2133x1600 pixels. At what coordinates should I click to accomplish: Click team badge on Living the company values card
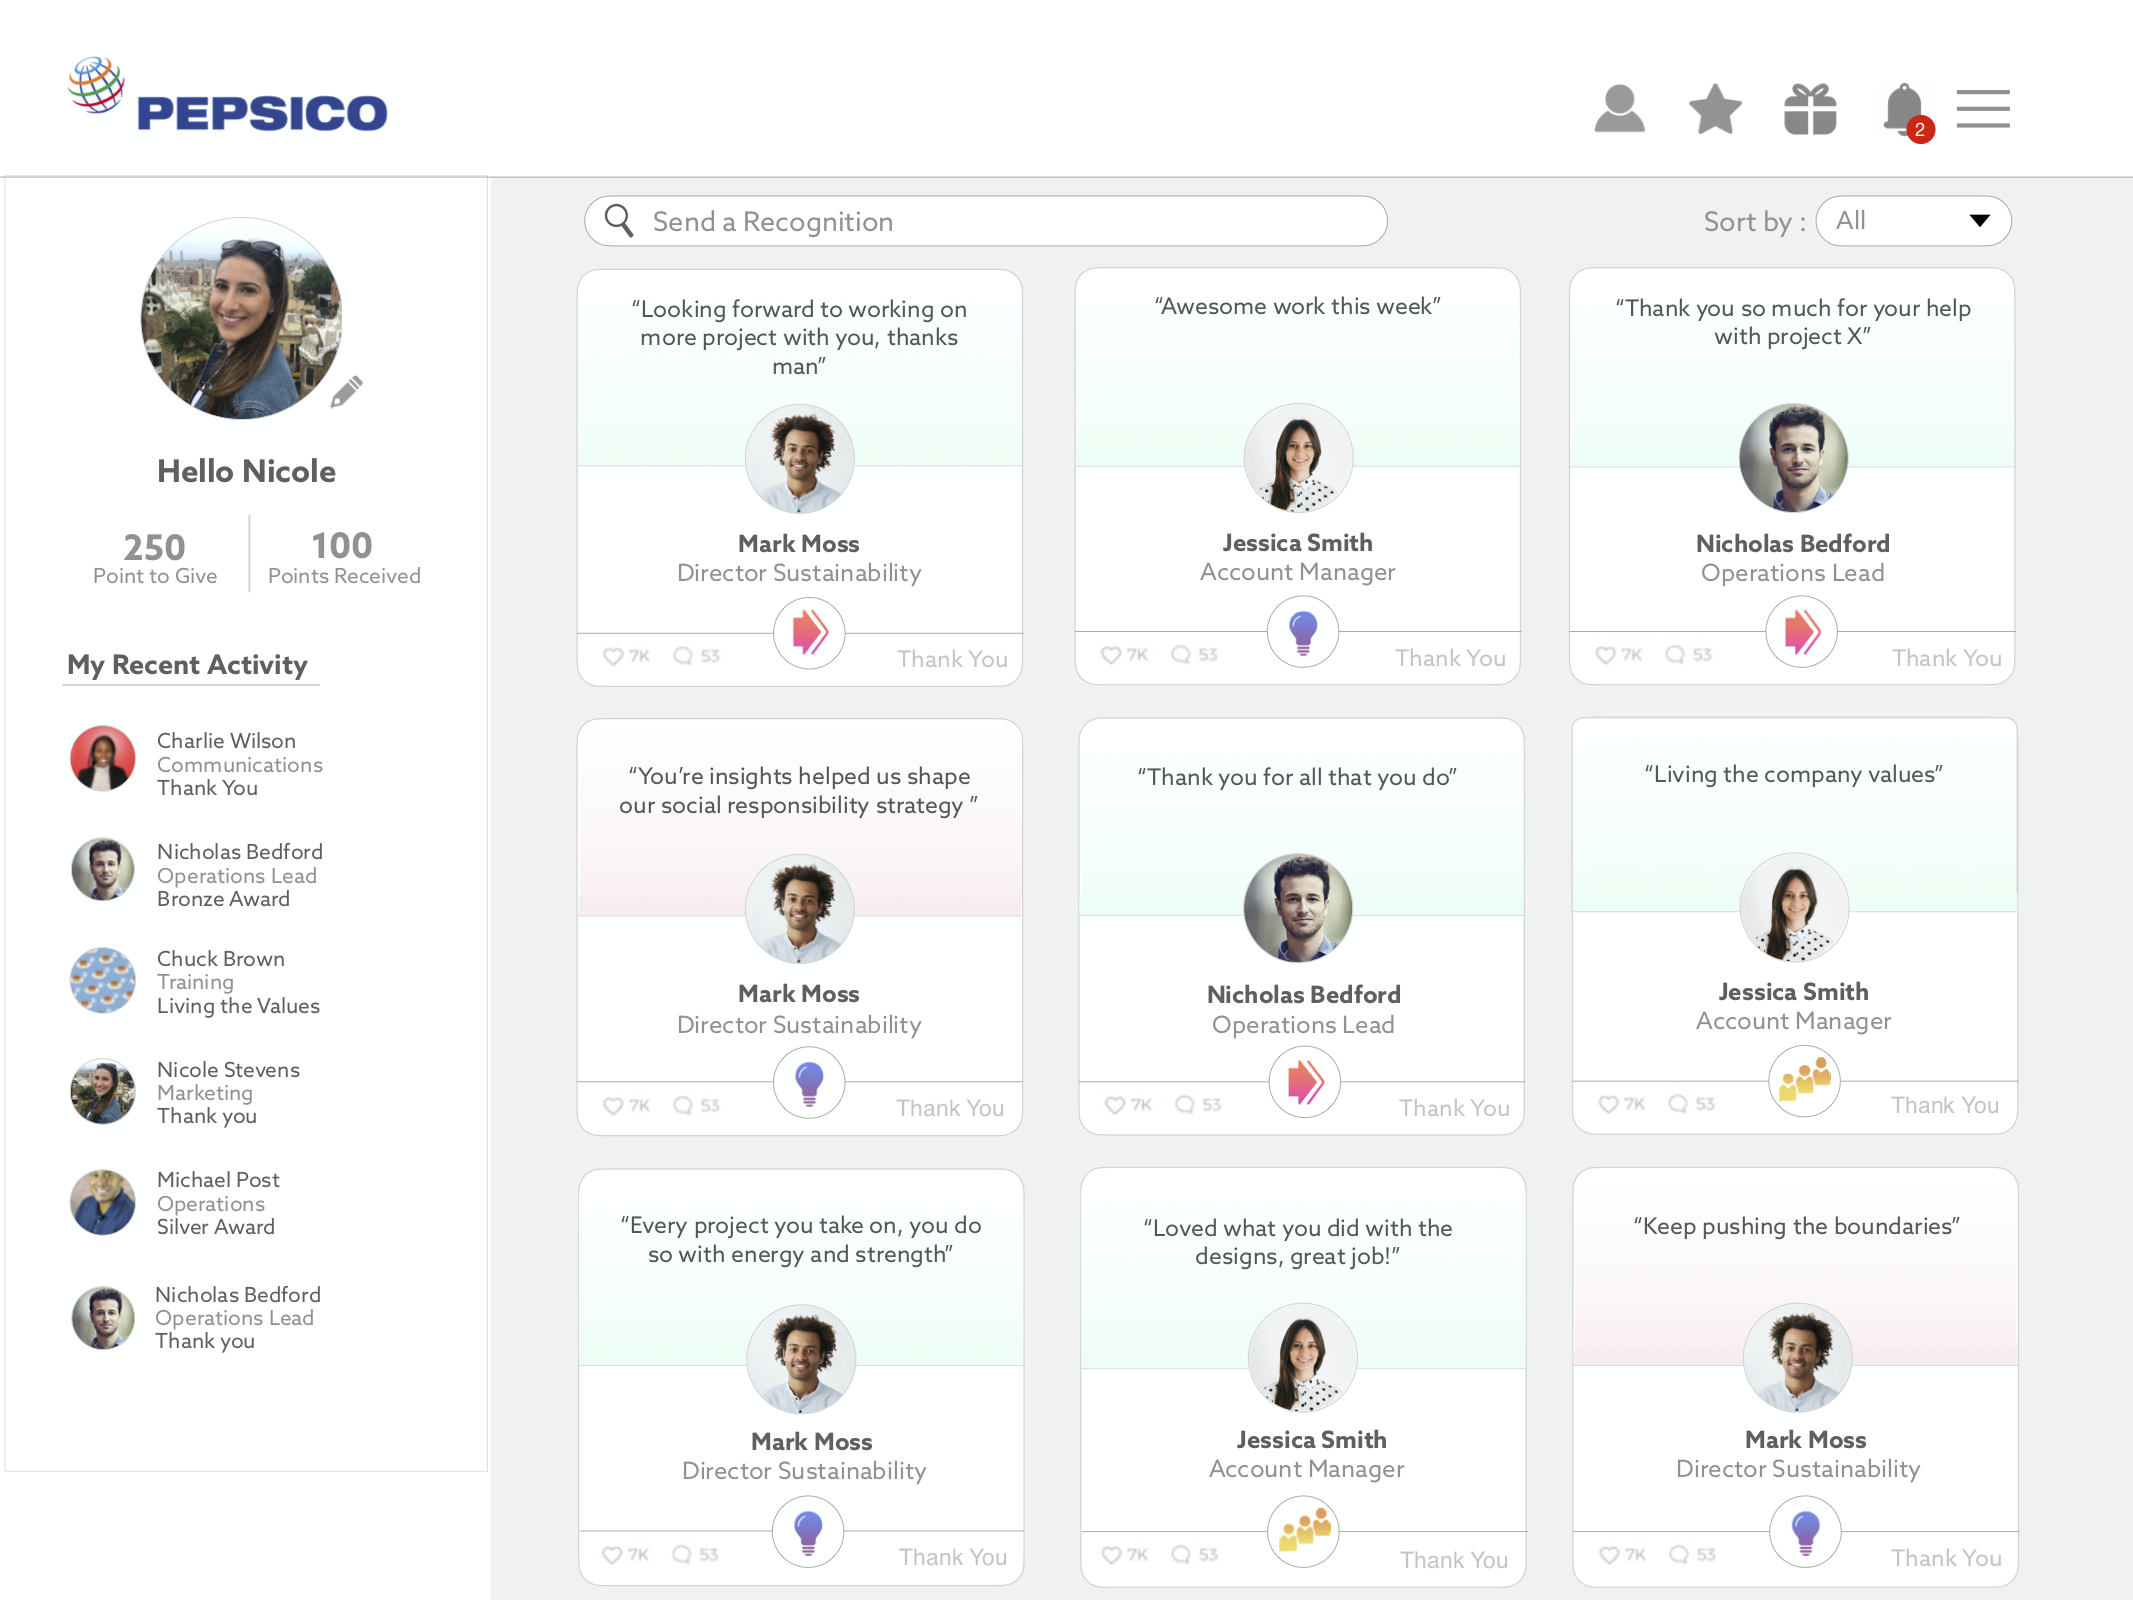(1804, 1081)
